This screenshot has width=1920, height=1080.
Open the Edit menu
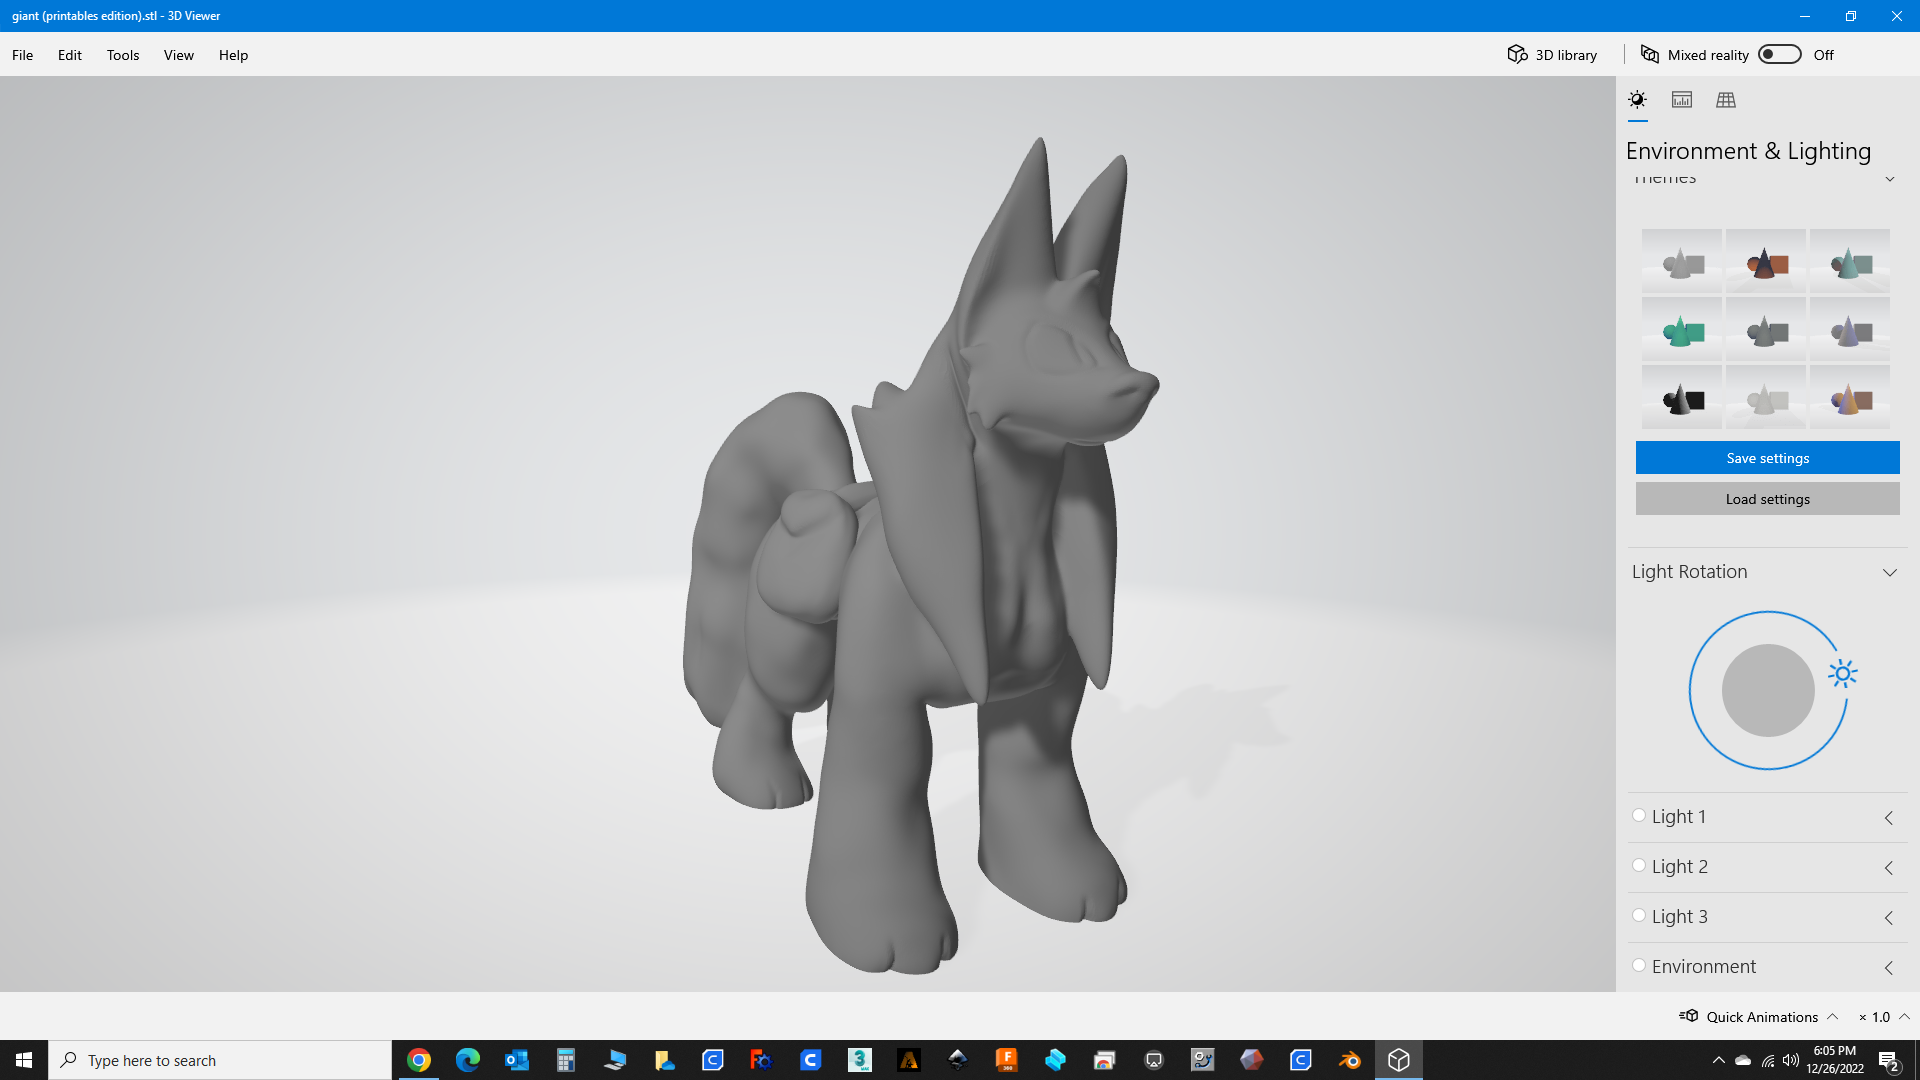(x=70, y=55)
